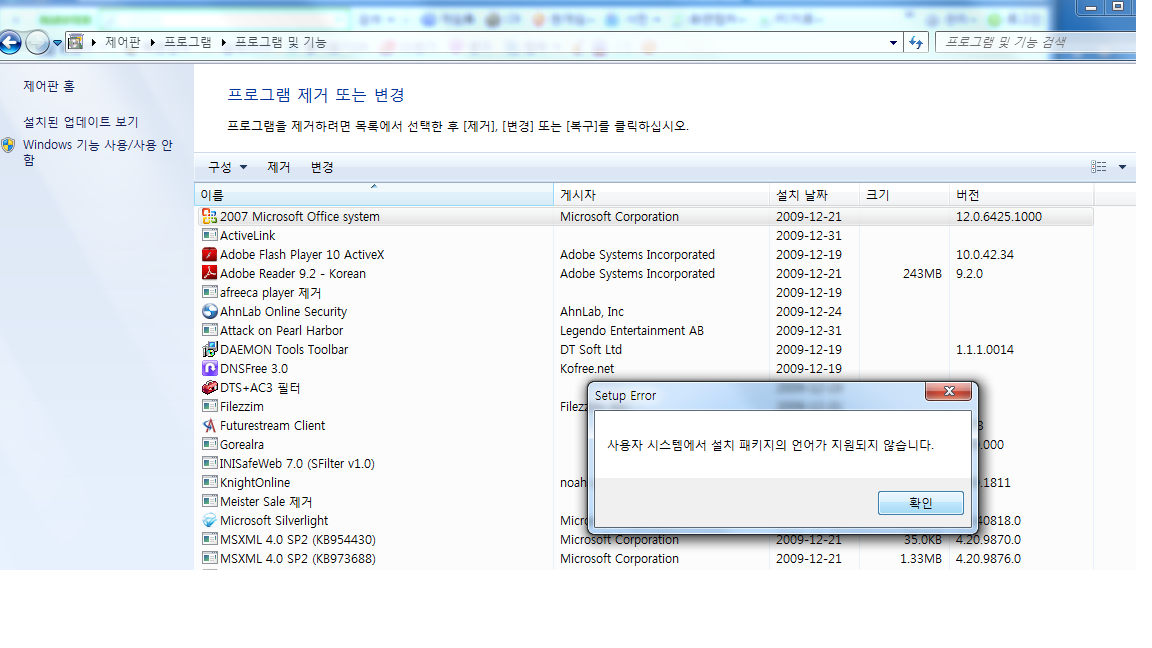The width and height of the screenshot is (1152, 648).
Task: Click the Back navigation arrow
Action: tap(10, 43)
